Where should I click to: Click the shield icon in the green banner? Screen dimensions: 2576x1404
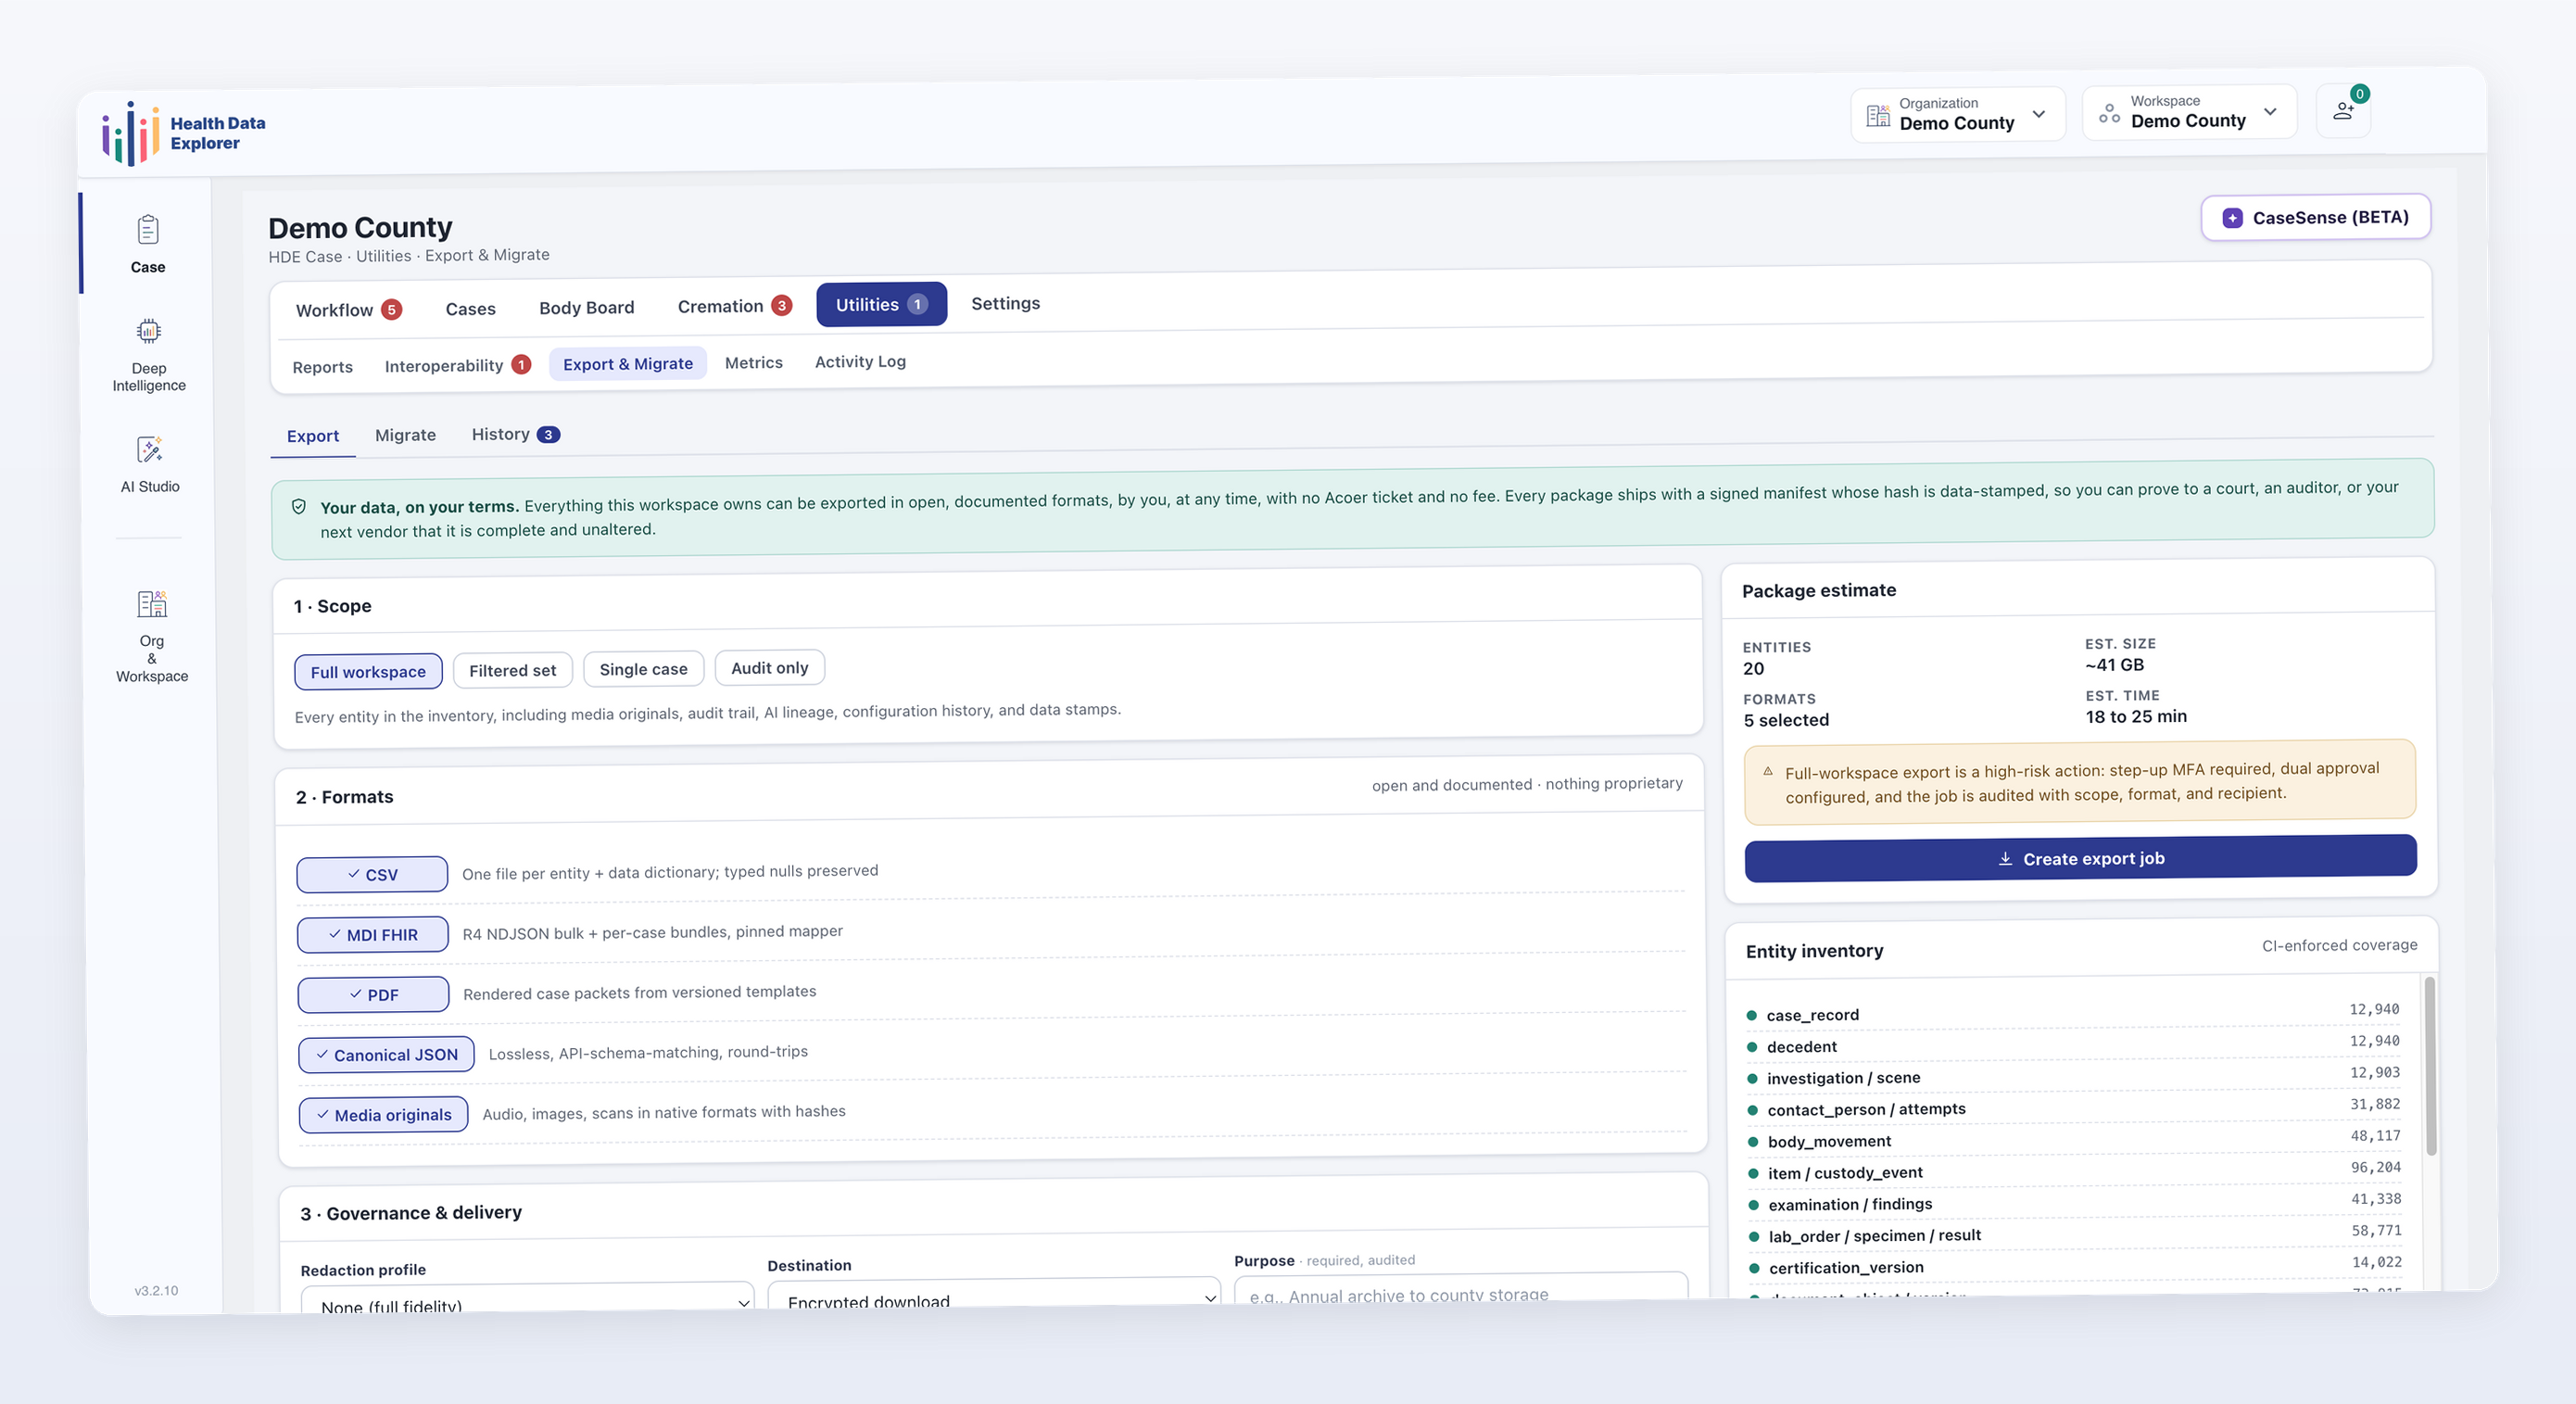point(299,507)
